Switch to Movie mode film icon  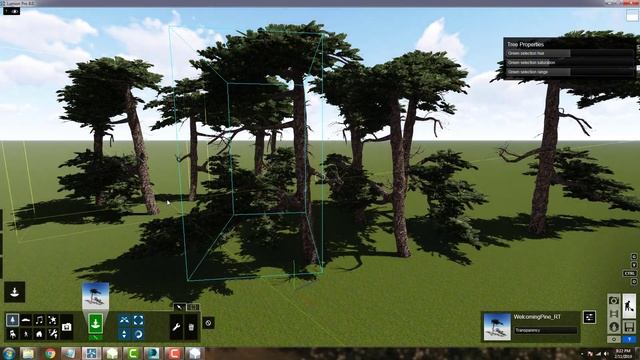(613, 313)
